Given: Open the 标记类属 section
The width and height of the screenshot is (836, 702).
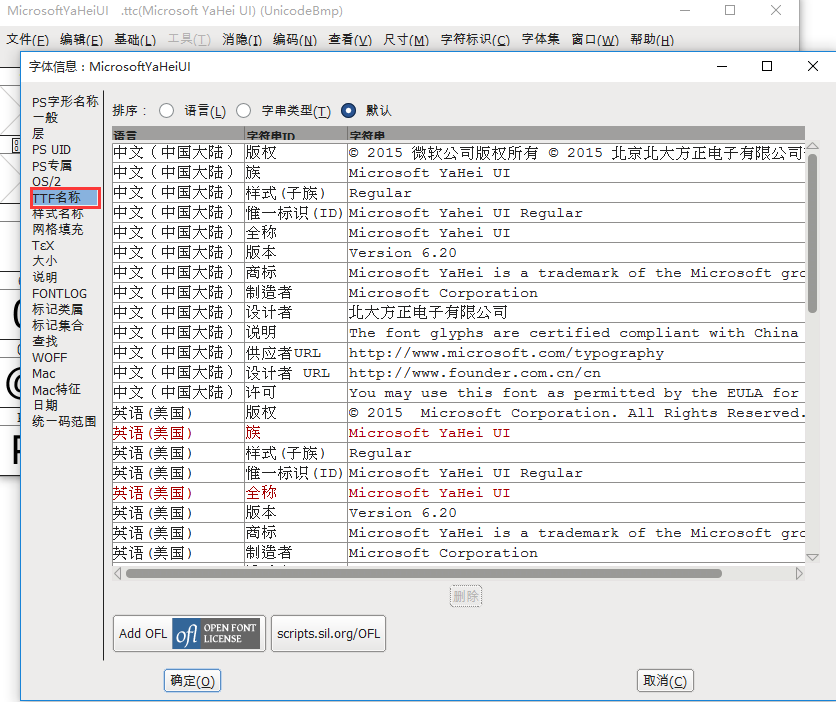Looking at the screenshot, I should point(58,309).
